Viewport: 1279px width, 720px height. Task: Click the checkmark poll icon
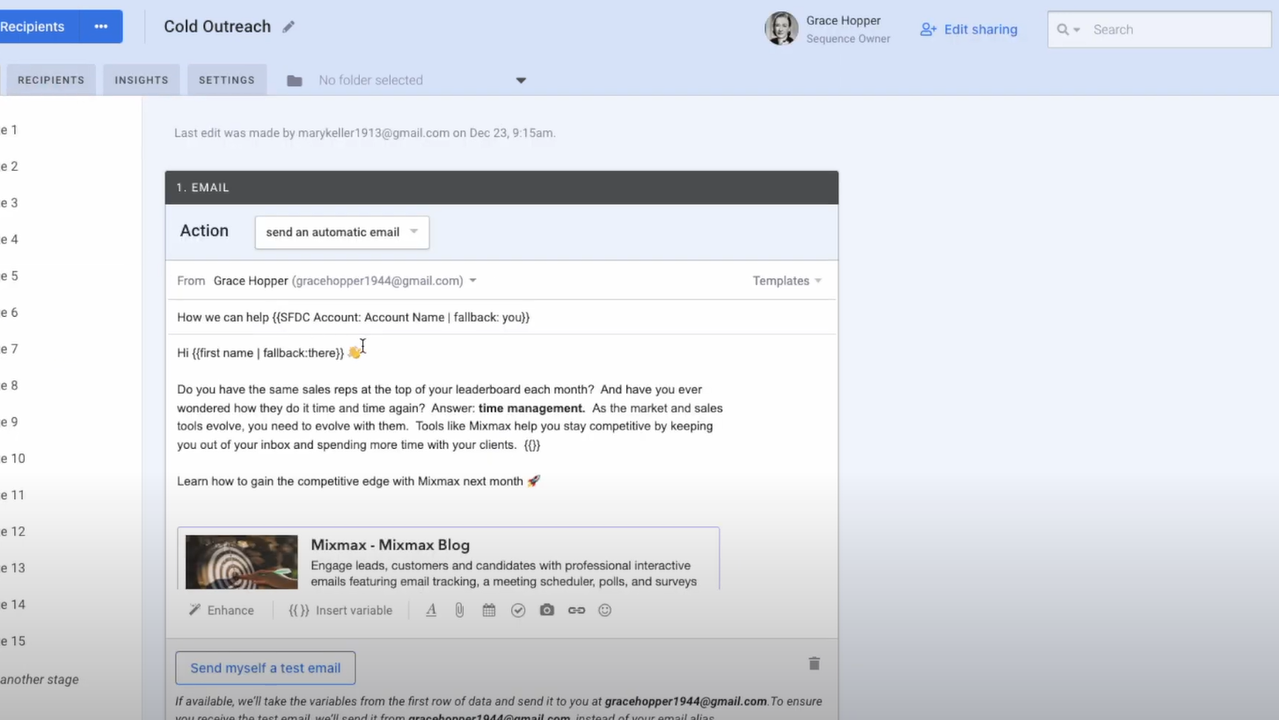pyautogui.click(x=518, y=610)
